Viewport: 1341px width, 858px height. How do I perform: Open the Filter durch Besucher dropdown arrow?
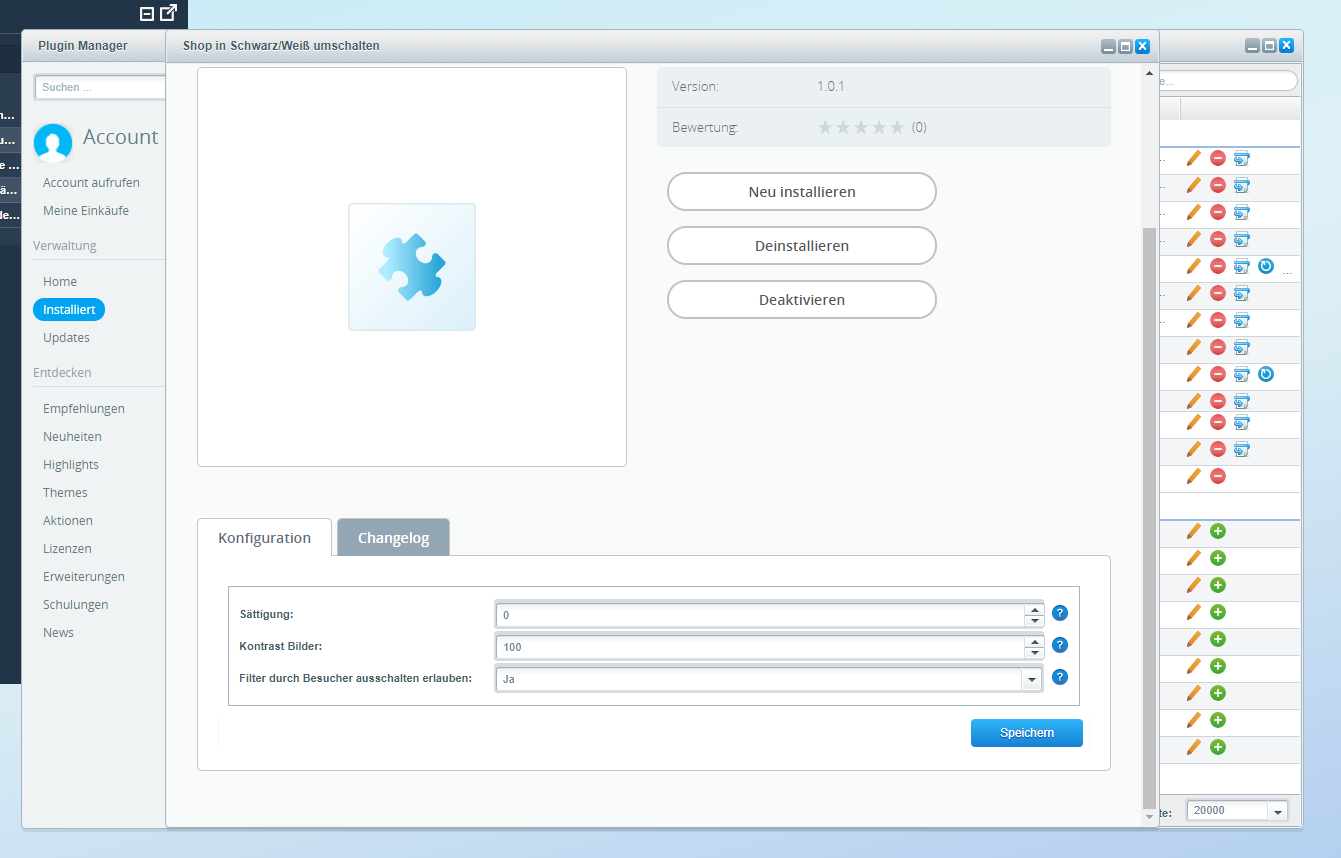(x=1031, y=679)
